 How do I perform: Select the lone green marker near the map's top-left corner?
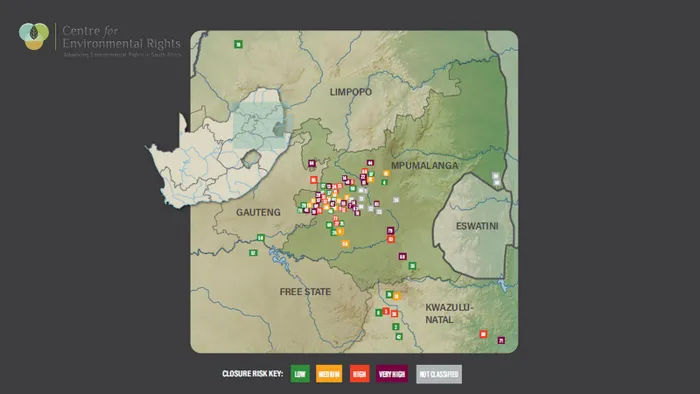tap(238, 44)
